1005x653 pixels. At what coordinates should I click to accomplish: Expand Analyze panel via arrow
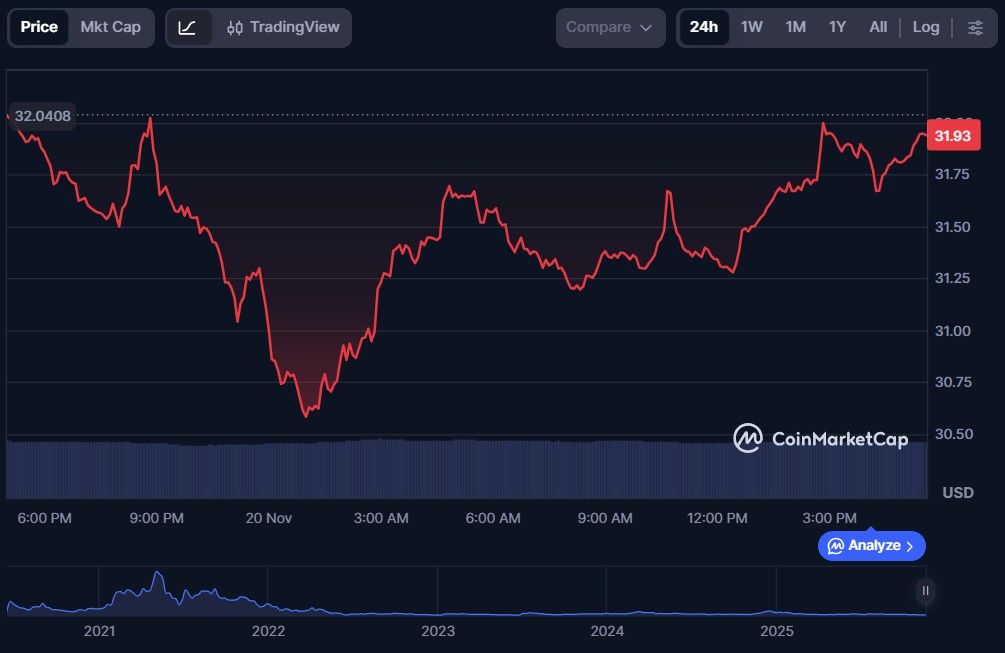tap(909, 546)
